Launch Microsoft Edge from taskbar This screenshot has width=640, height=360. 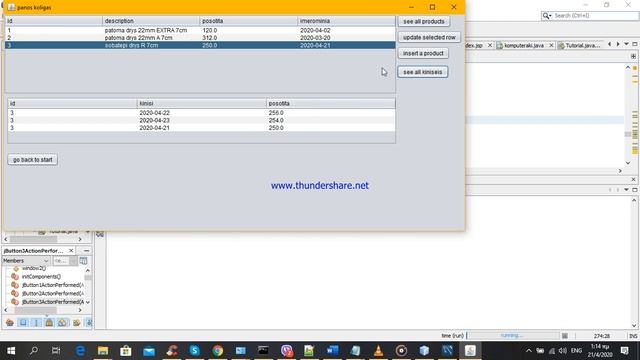coord(80,351)
